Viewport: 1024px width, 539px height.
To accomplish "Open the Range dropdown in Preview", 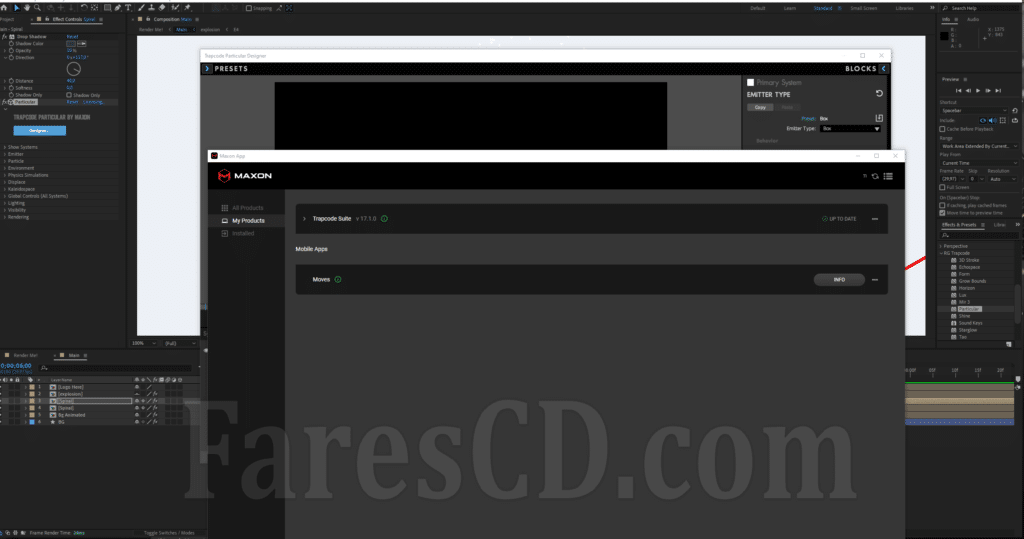I will click(978, 146).
